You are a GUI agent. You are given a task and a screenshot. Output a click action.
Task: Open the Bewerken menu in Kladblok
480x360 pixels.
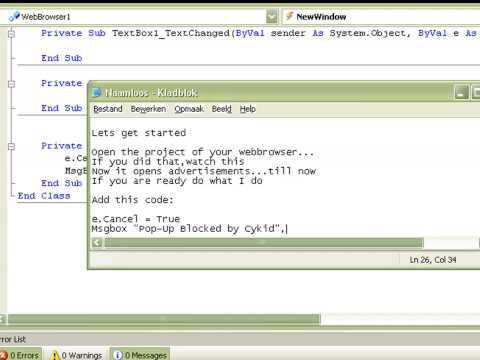pos(148,109)
